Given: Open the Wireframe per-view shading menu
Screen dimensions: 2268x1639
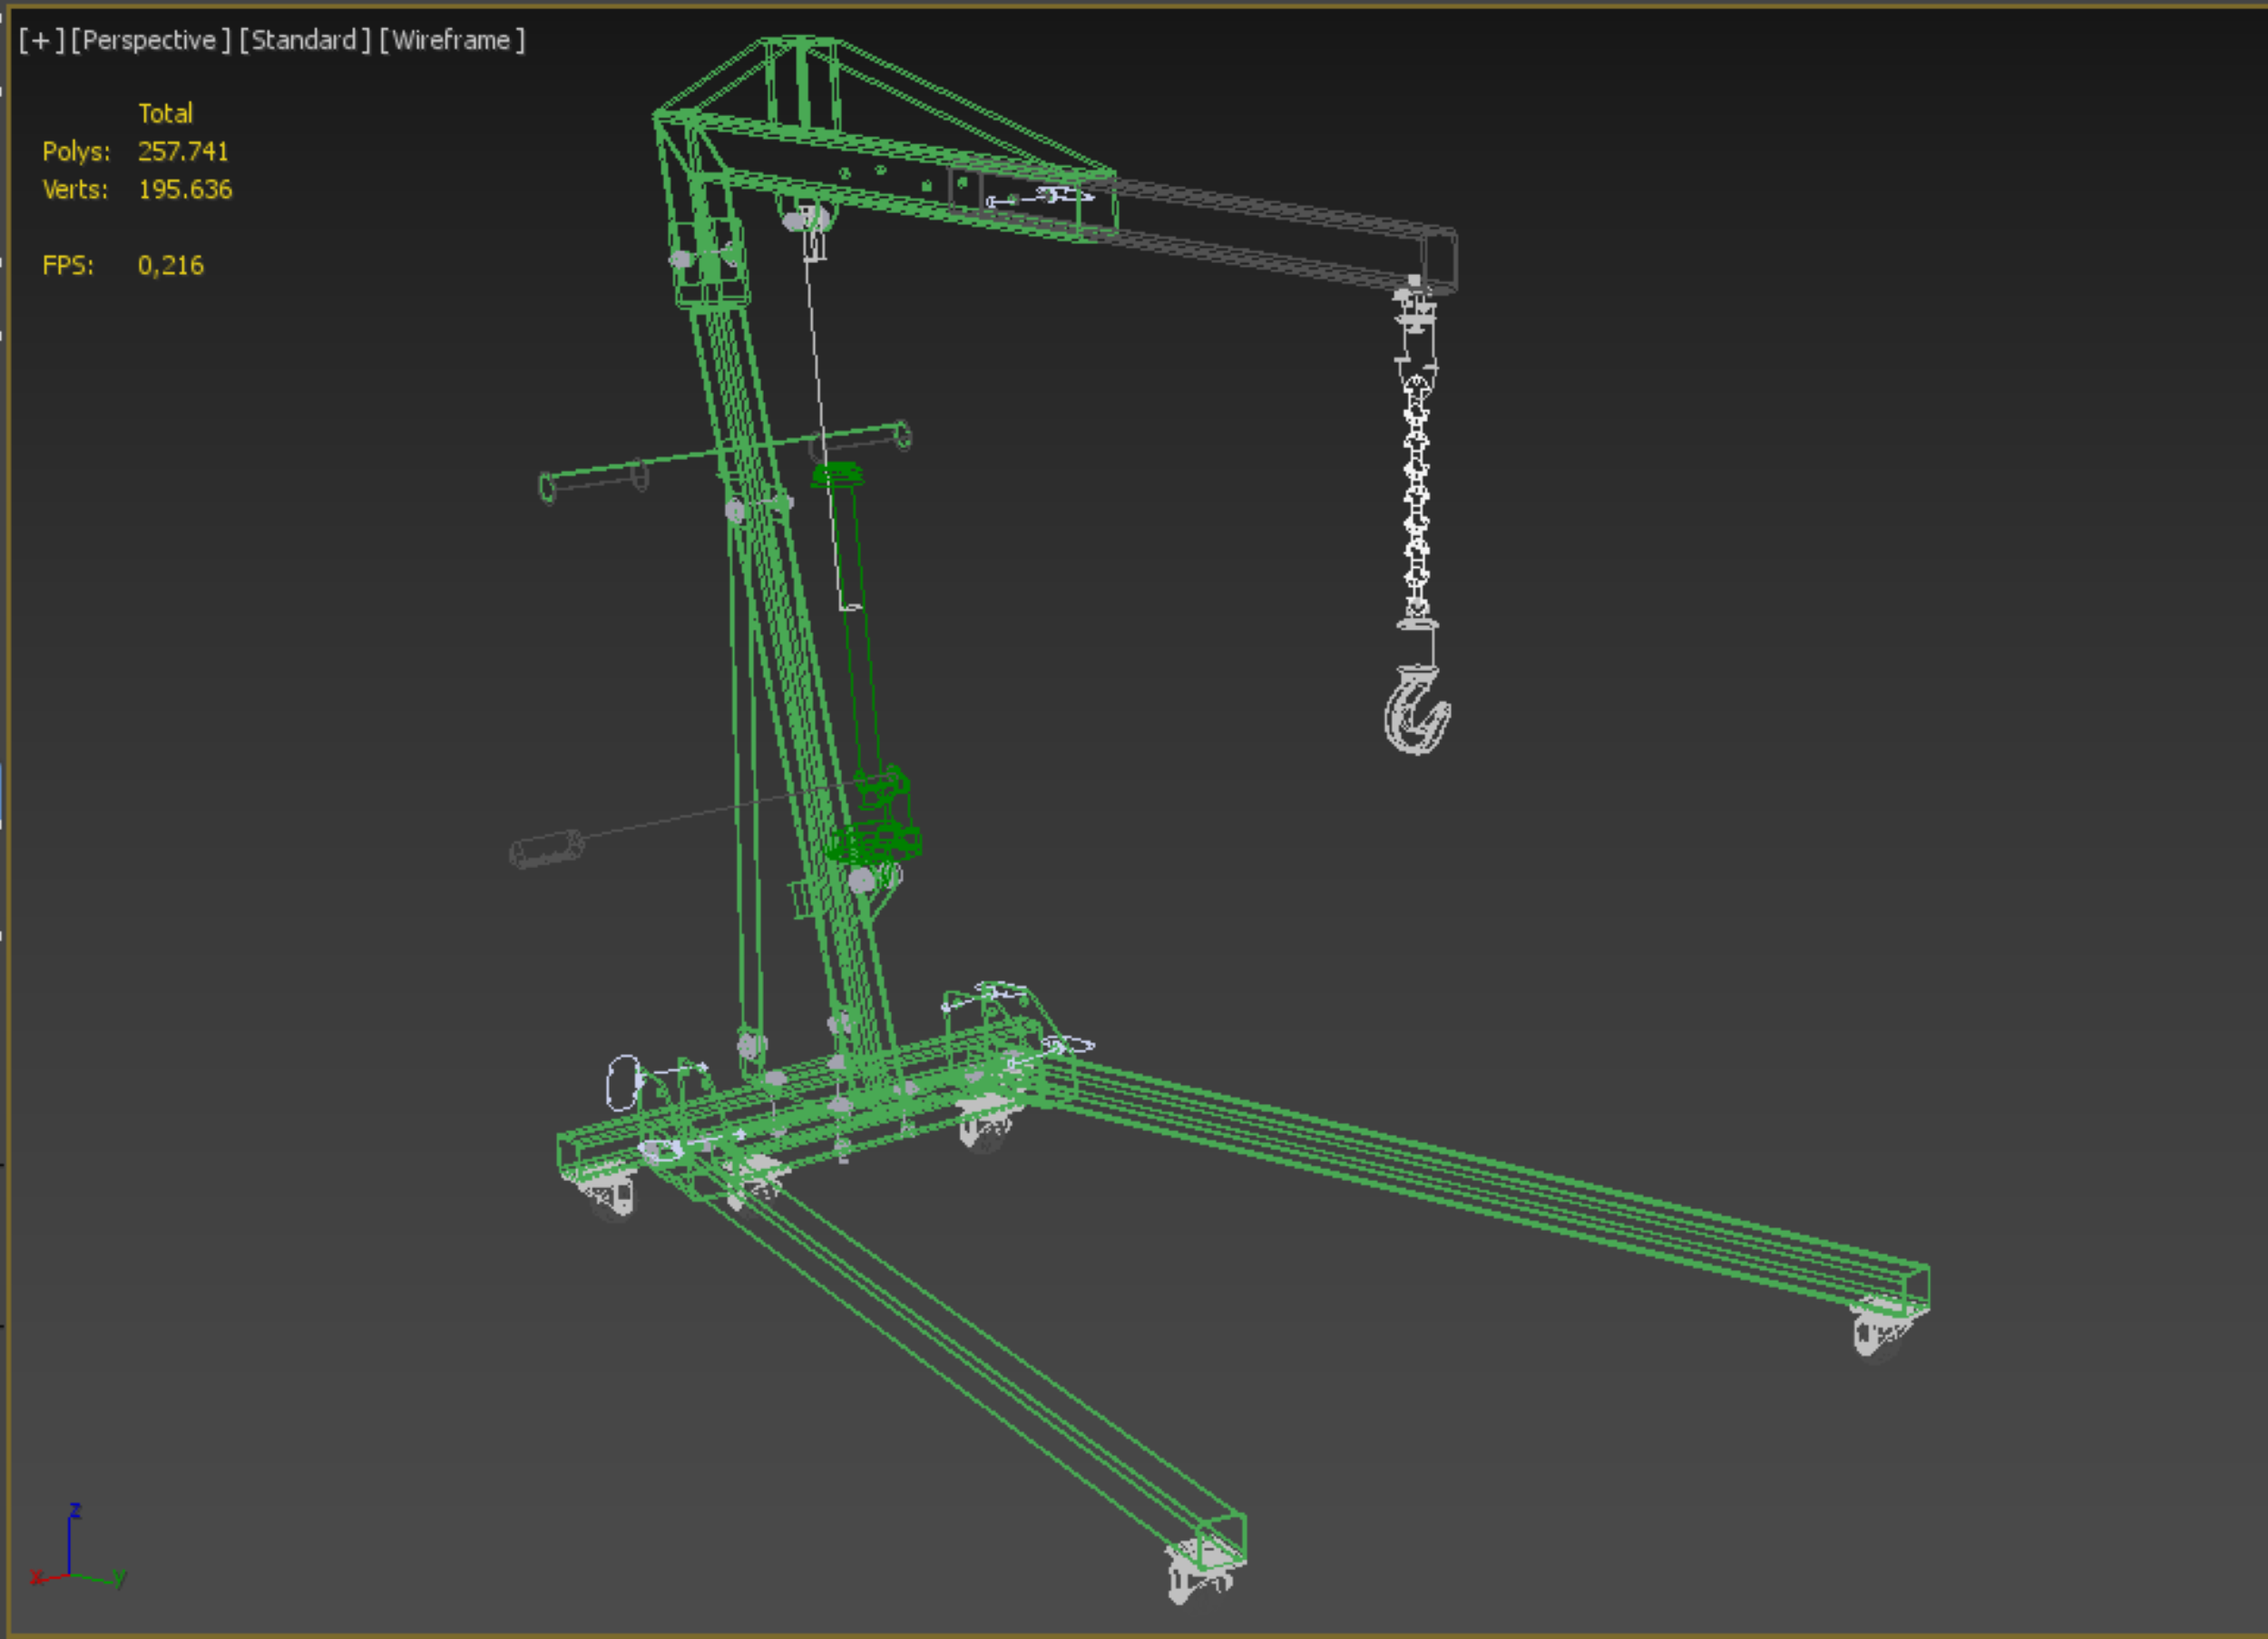Looking at the screenshot, I should tap(451, 40).
